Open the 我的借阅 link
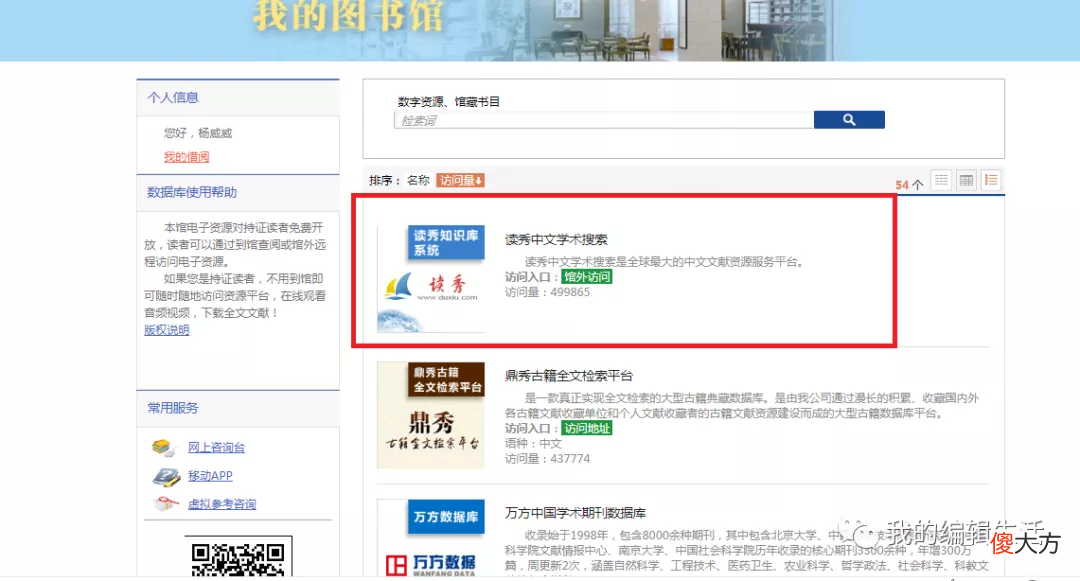Screen dimensions: 1080x581 187,157
